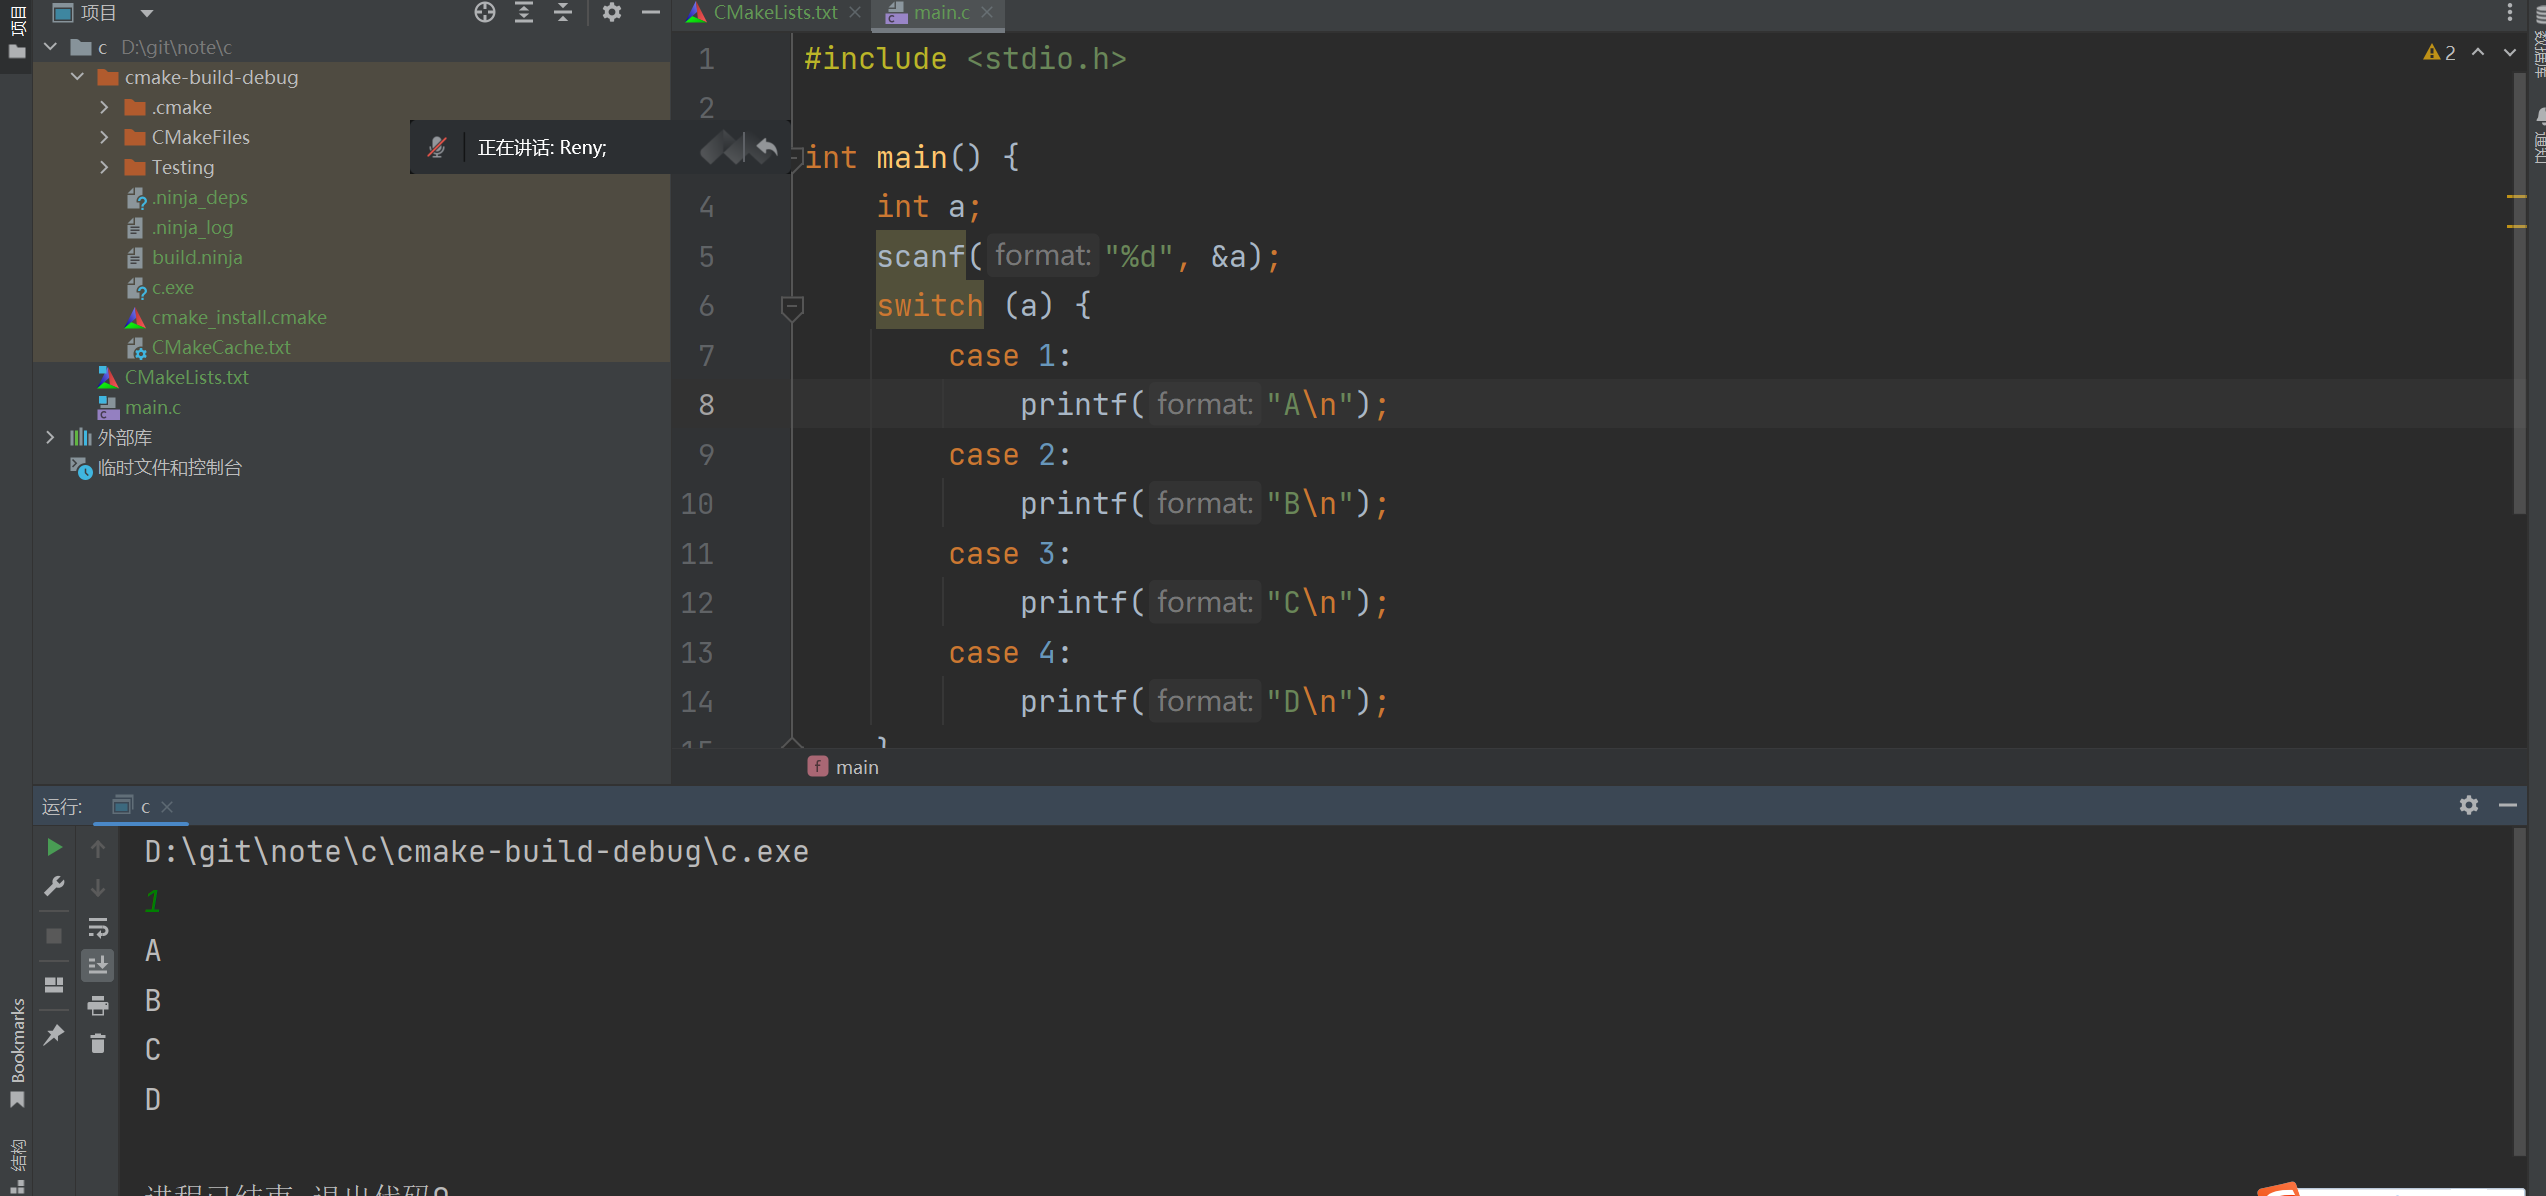
Task: Toggle soft-wrap in run console
Action: point(98,927)
